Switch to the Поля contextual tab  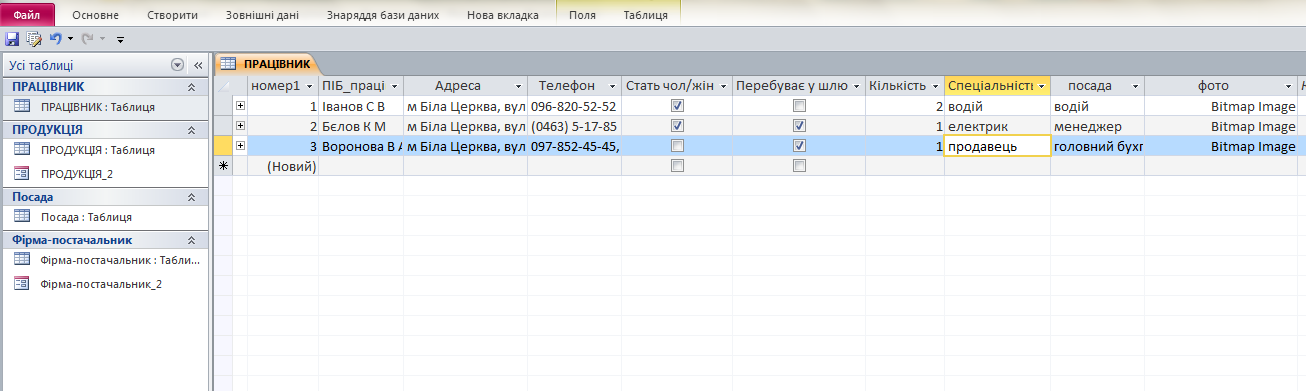click(582, 16)
